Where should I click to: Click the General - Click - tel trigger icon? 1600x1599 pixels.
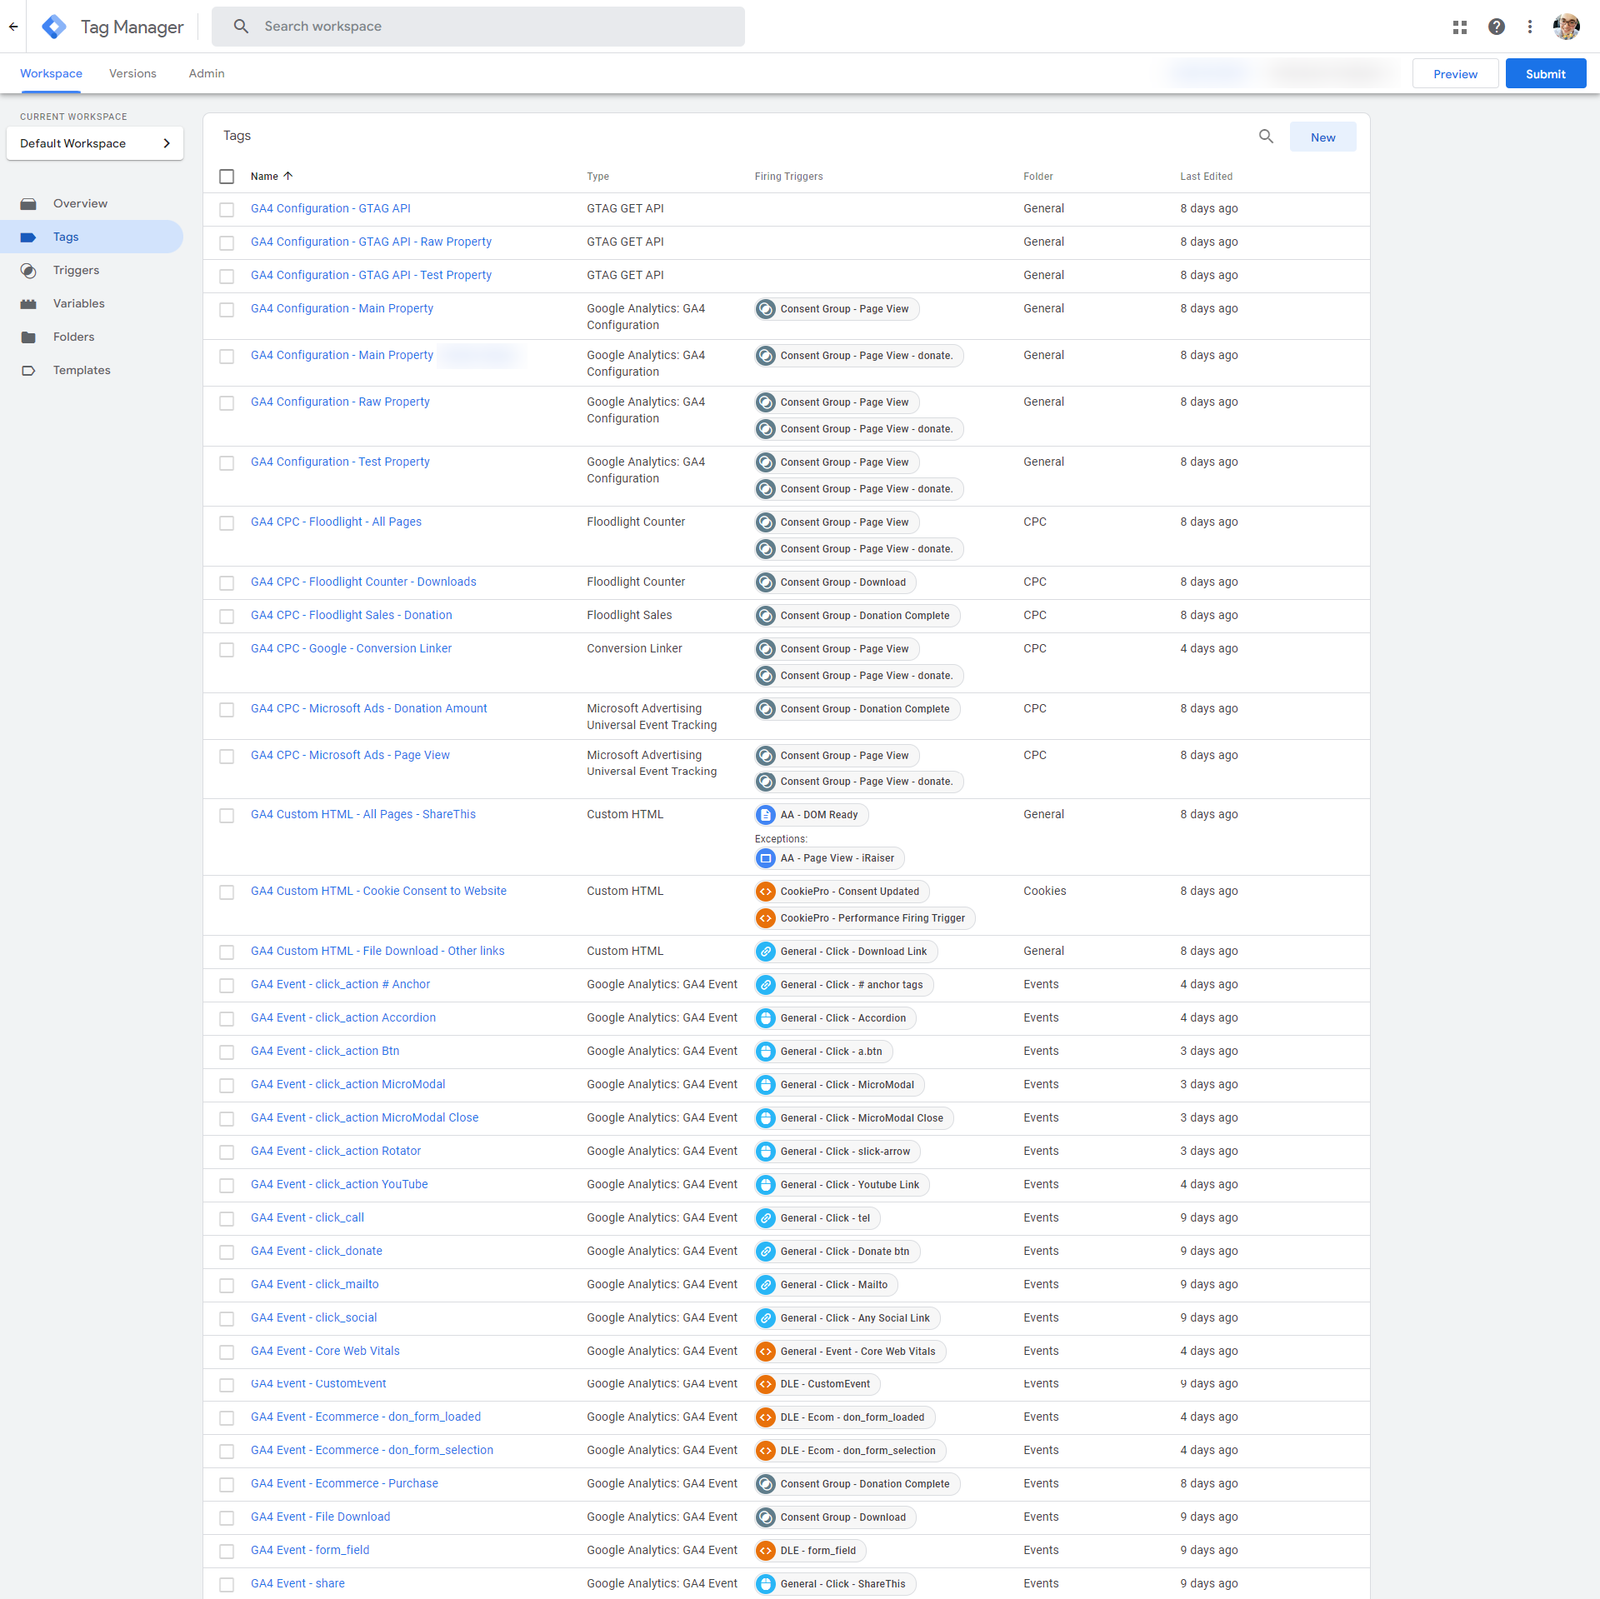(x=766, y=1218)
